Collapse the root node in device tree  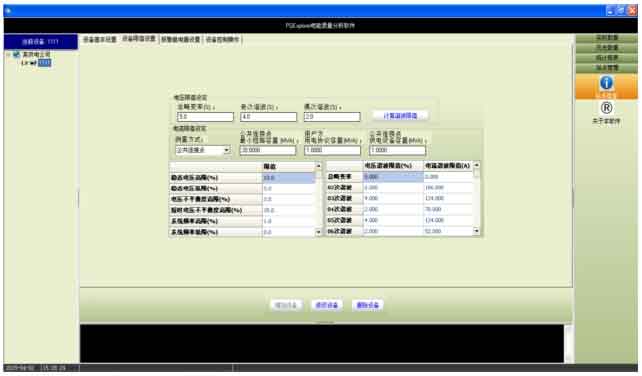(8, 54)
